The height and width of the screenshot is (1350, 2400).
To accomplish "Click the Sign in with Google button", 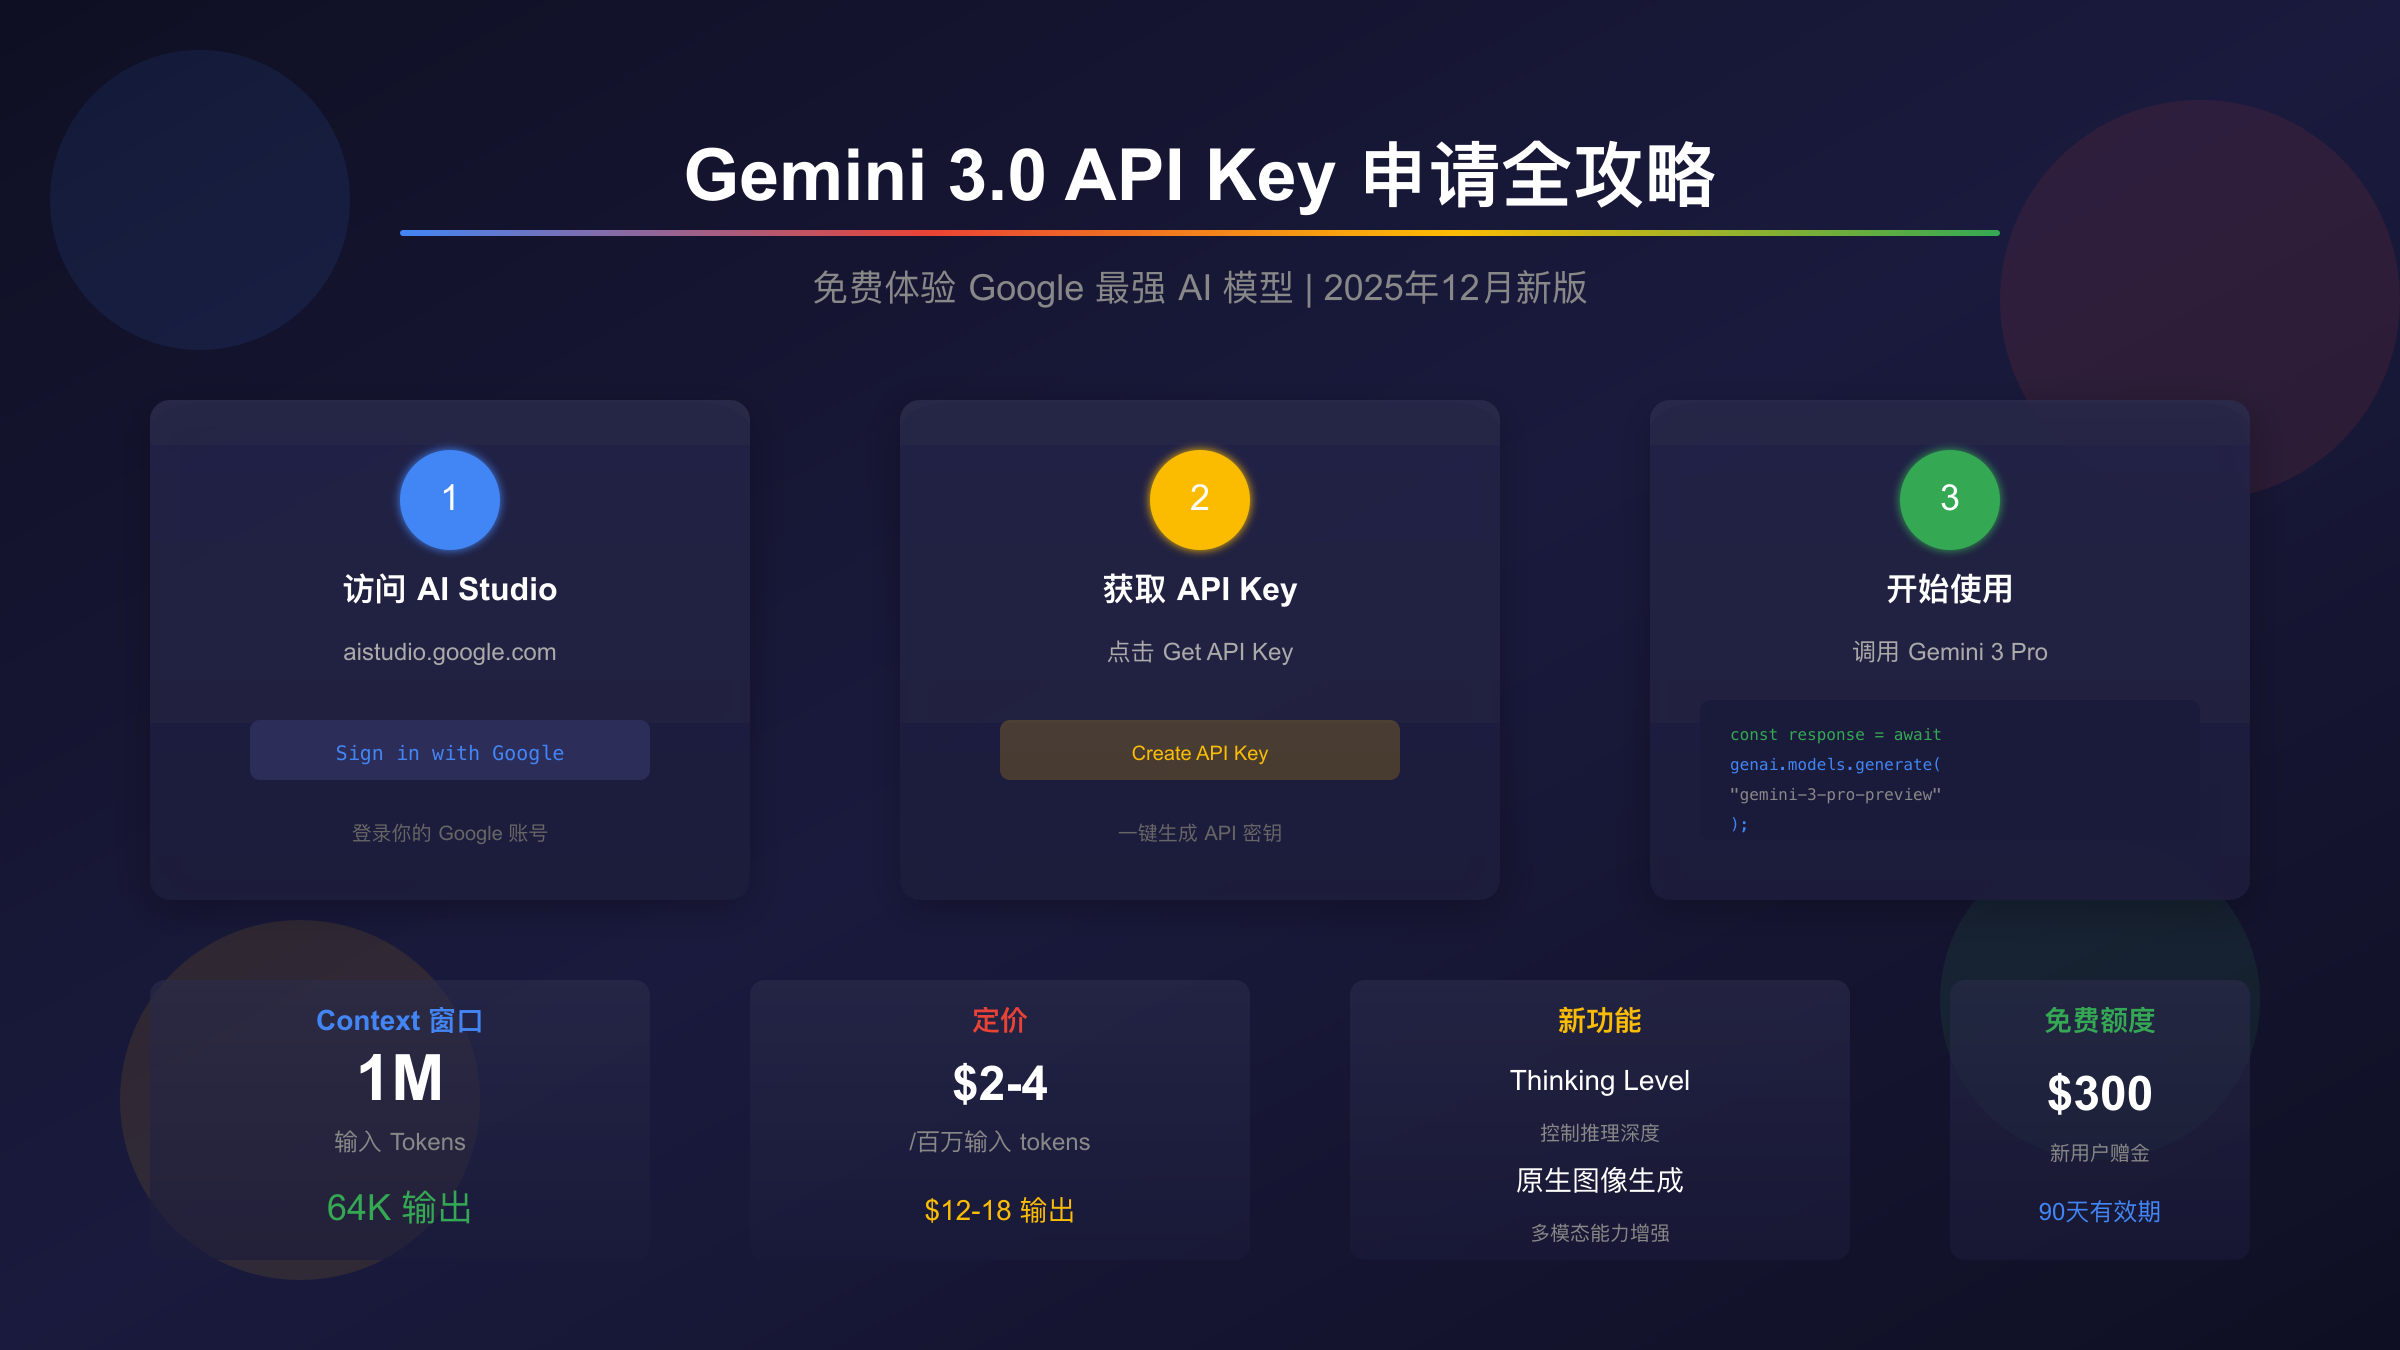I will click(x=450, y=750).
